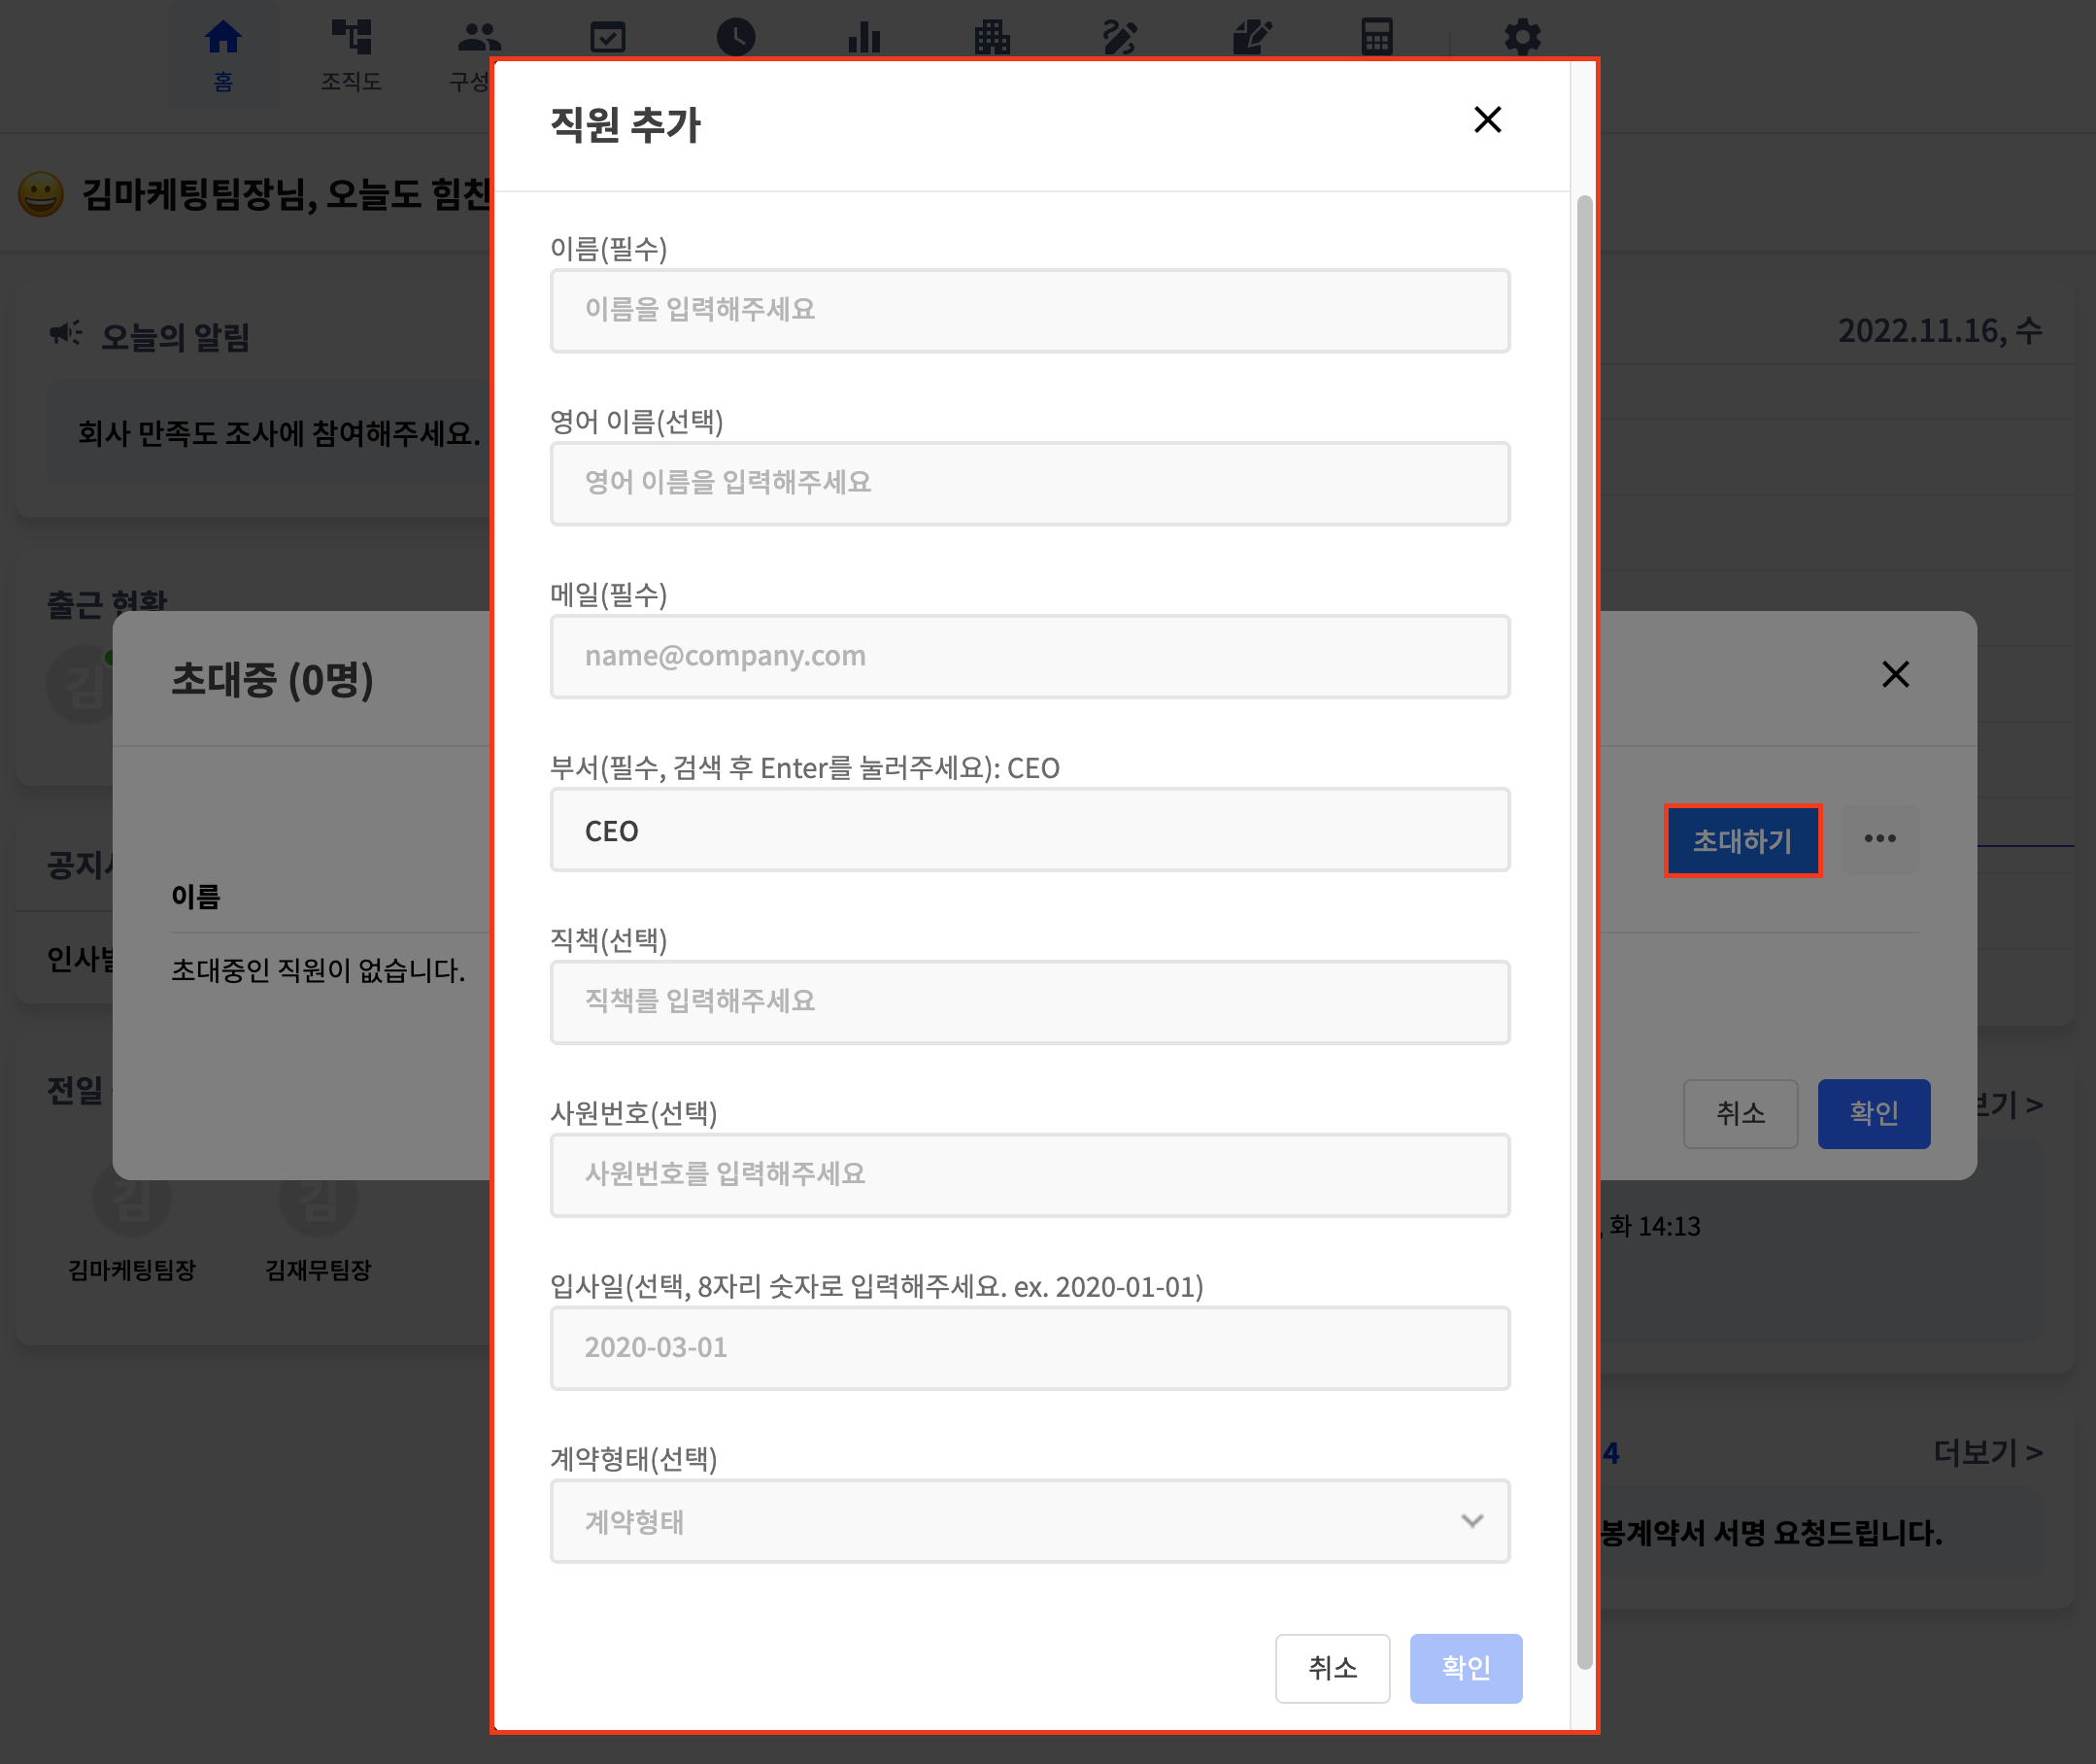Expand the 계약형태 dropdown

point(1029,1521)
